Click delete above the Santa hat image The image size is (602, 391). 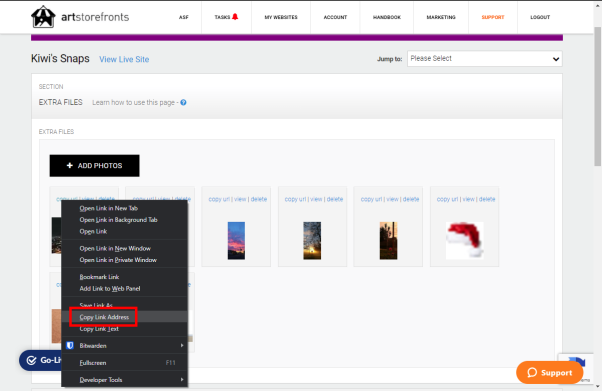(487, 199)
